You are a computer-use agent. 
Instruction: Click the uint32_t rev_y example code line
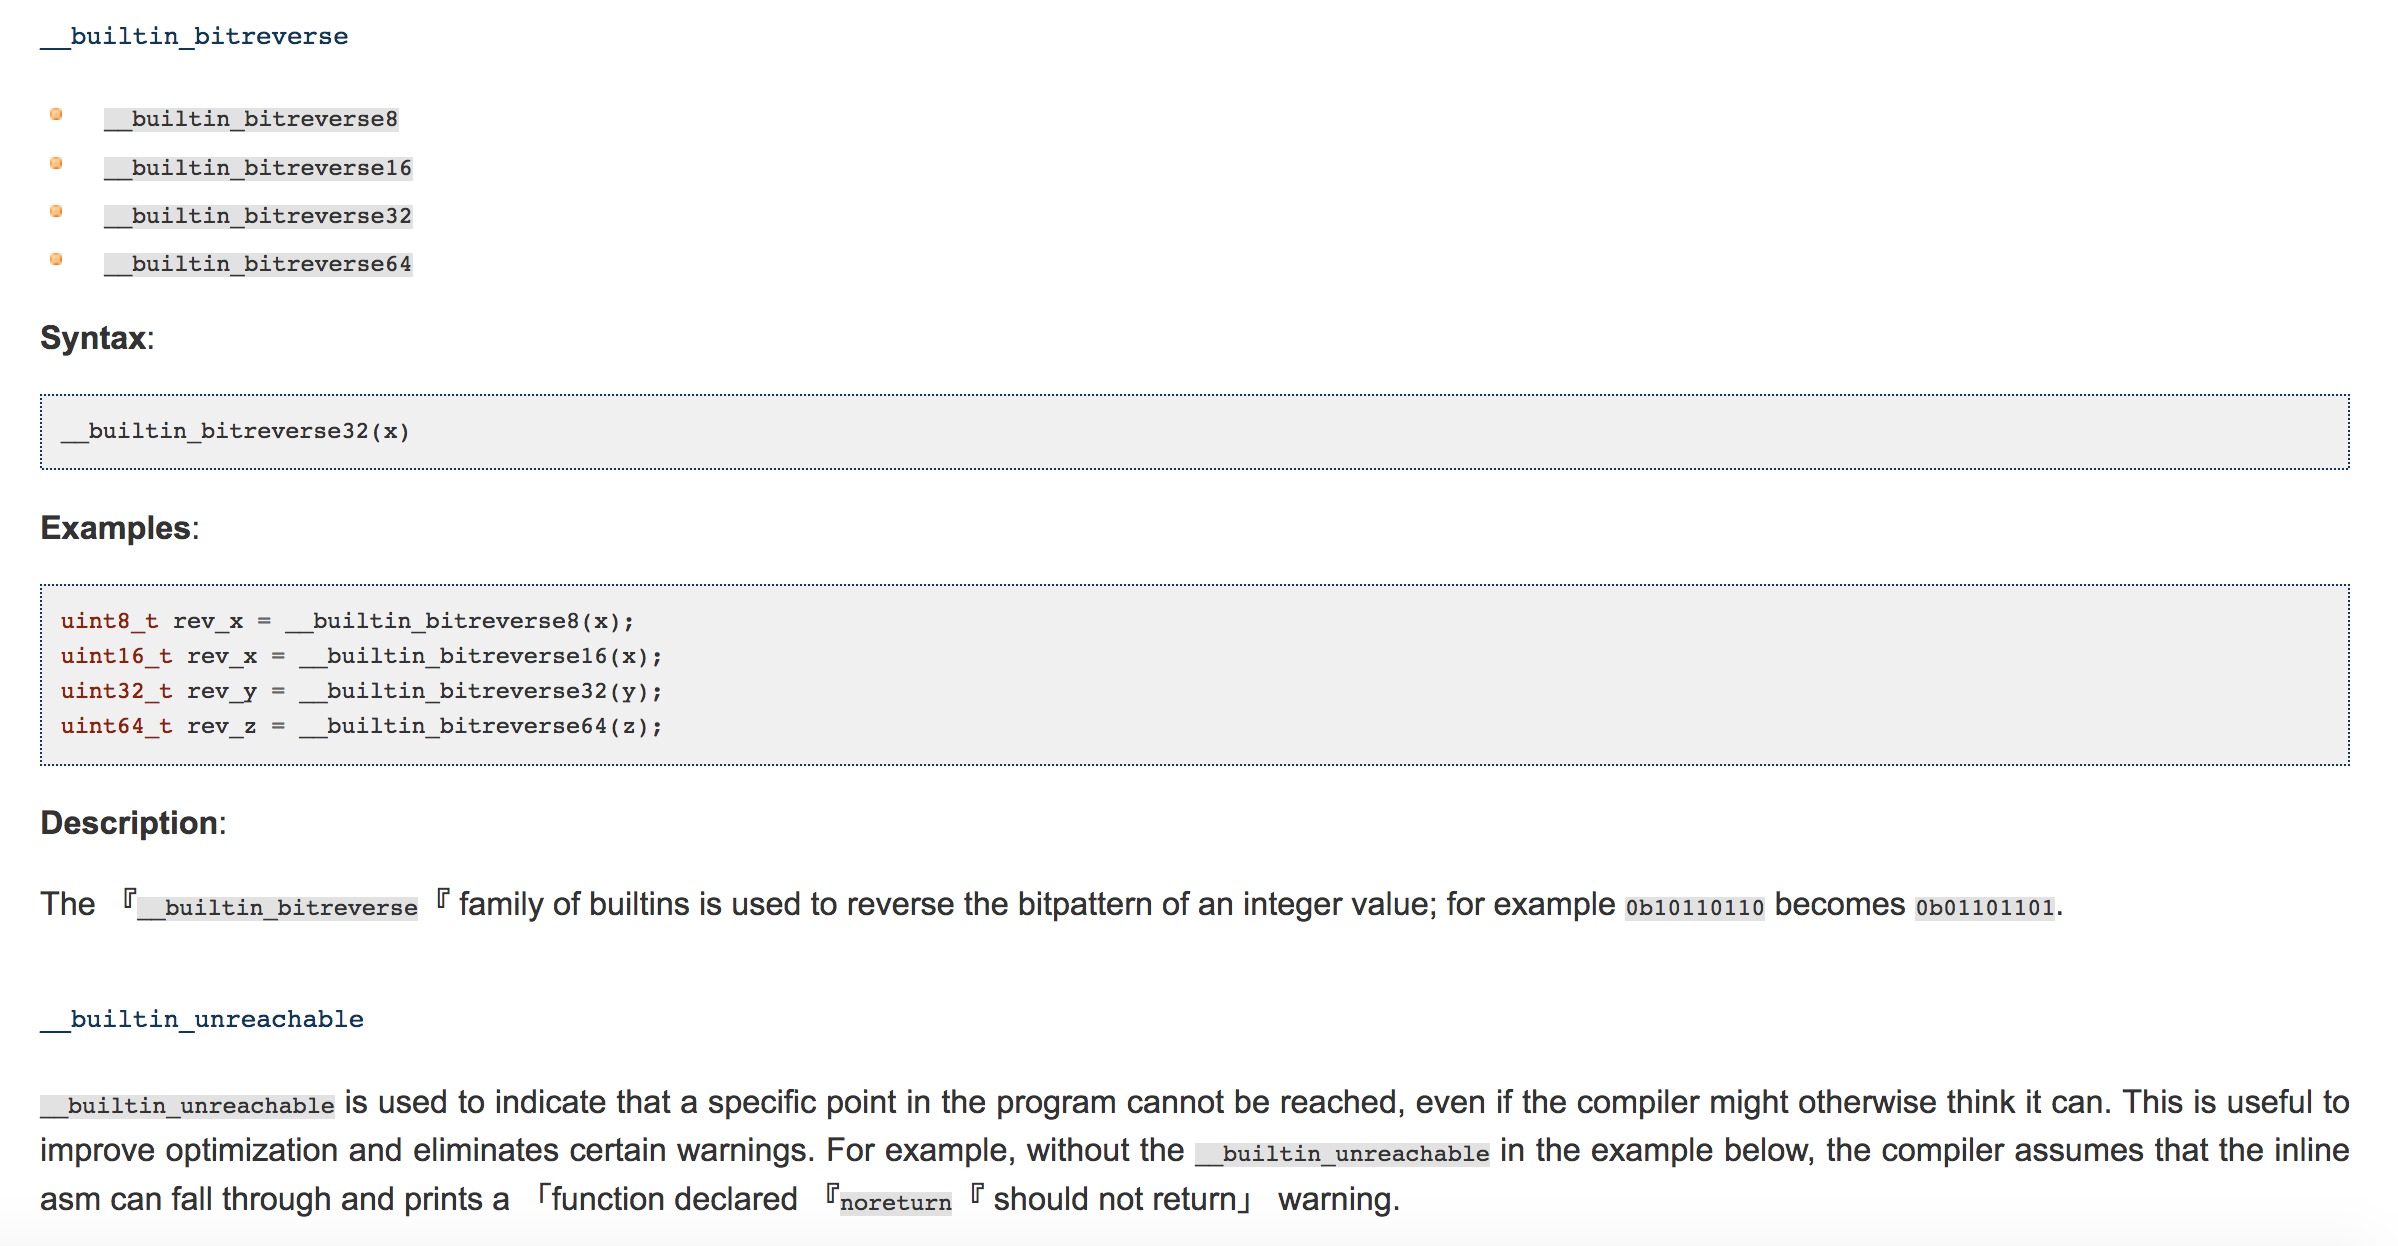click(361, 692)
